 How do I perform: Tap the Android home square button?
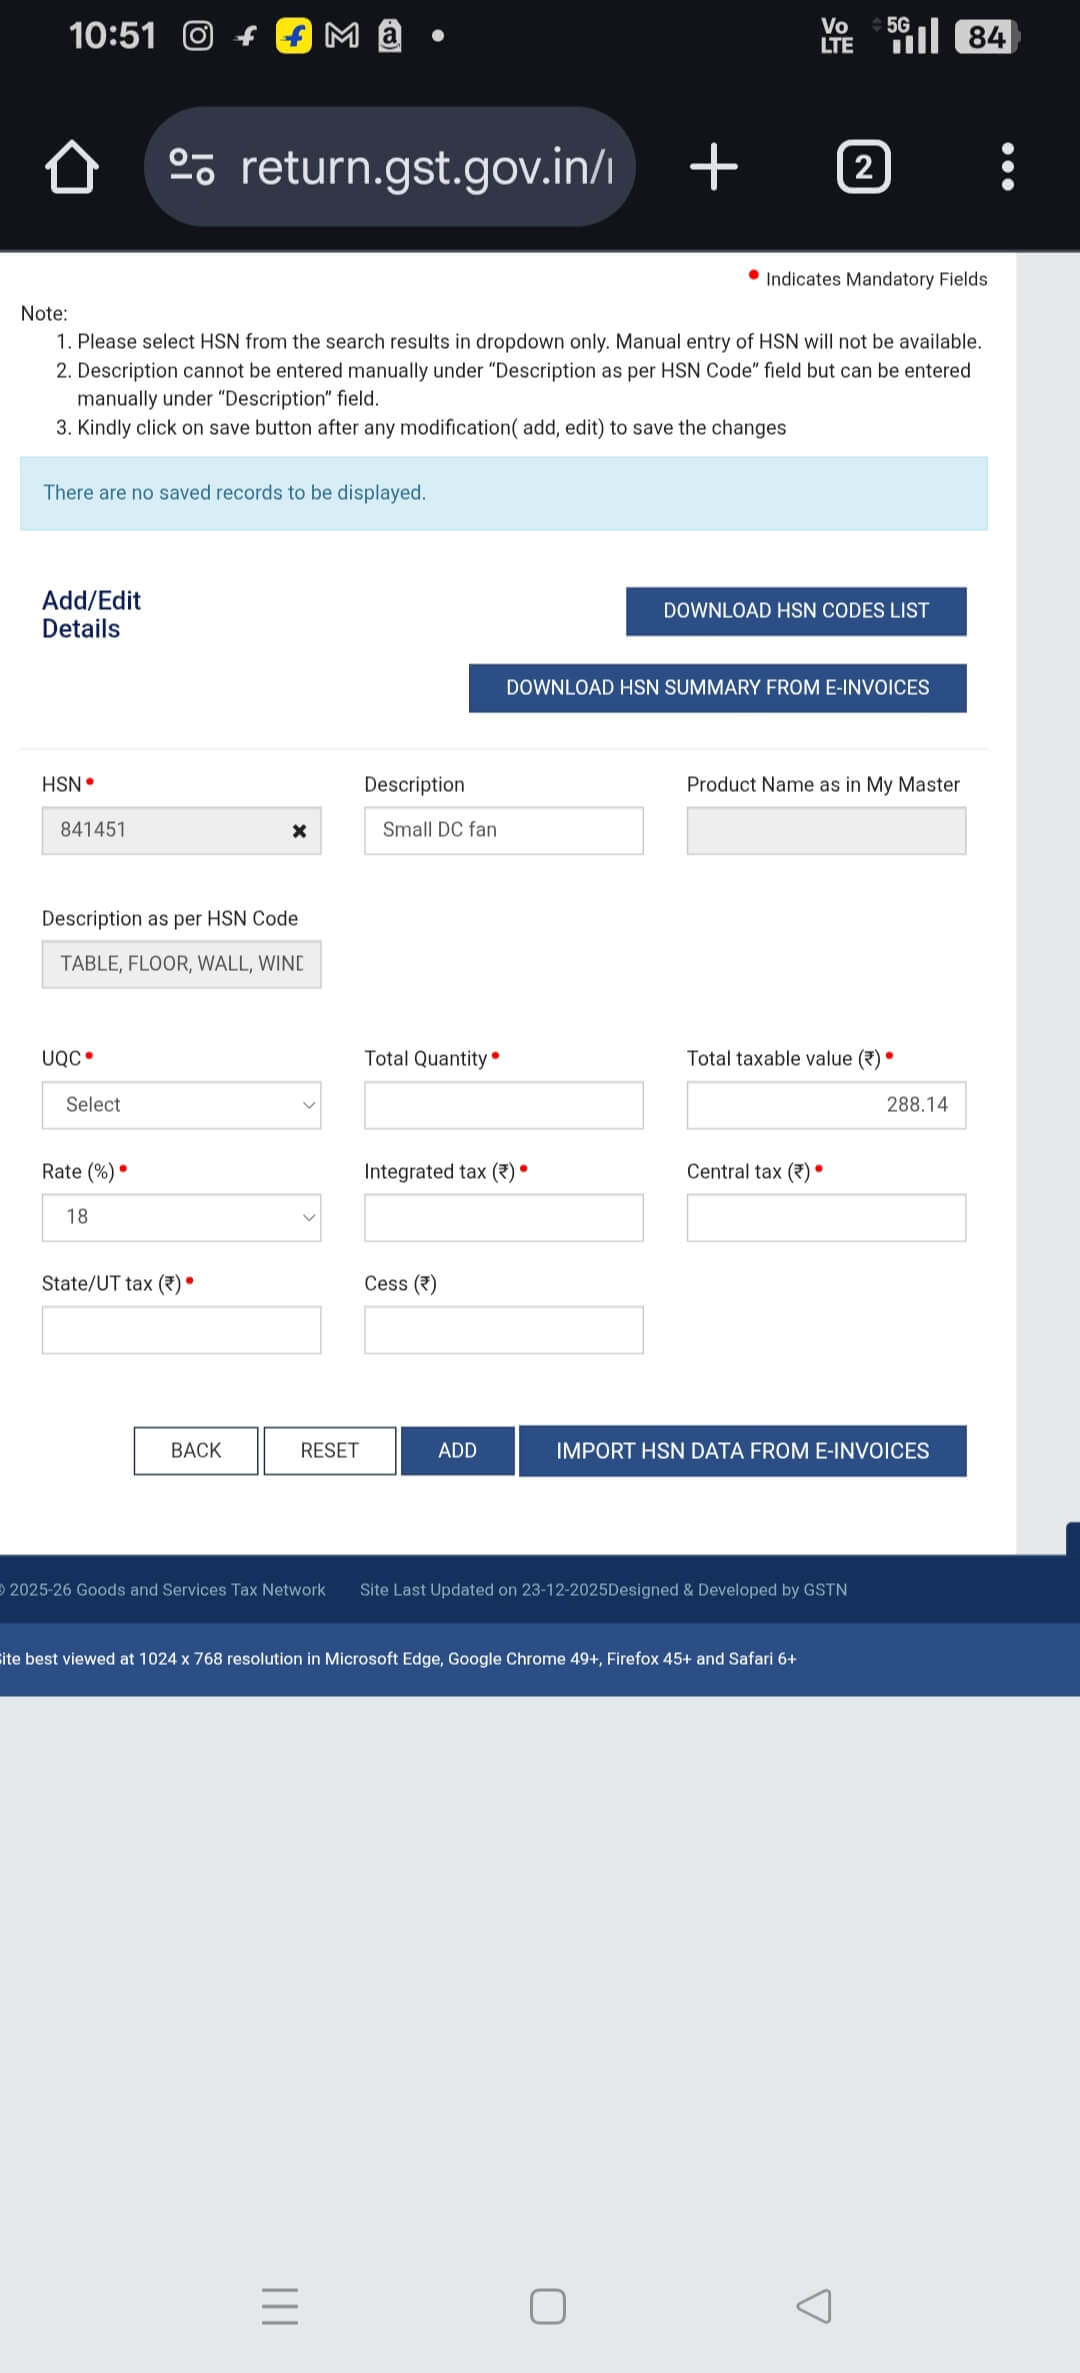pos(548,2306)
